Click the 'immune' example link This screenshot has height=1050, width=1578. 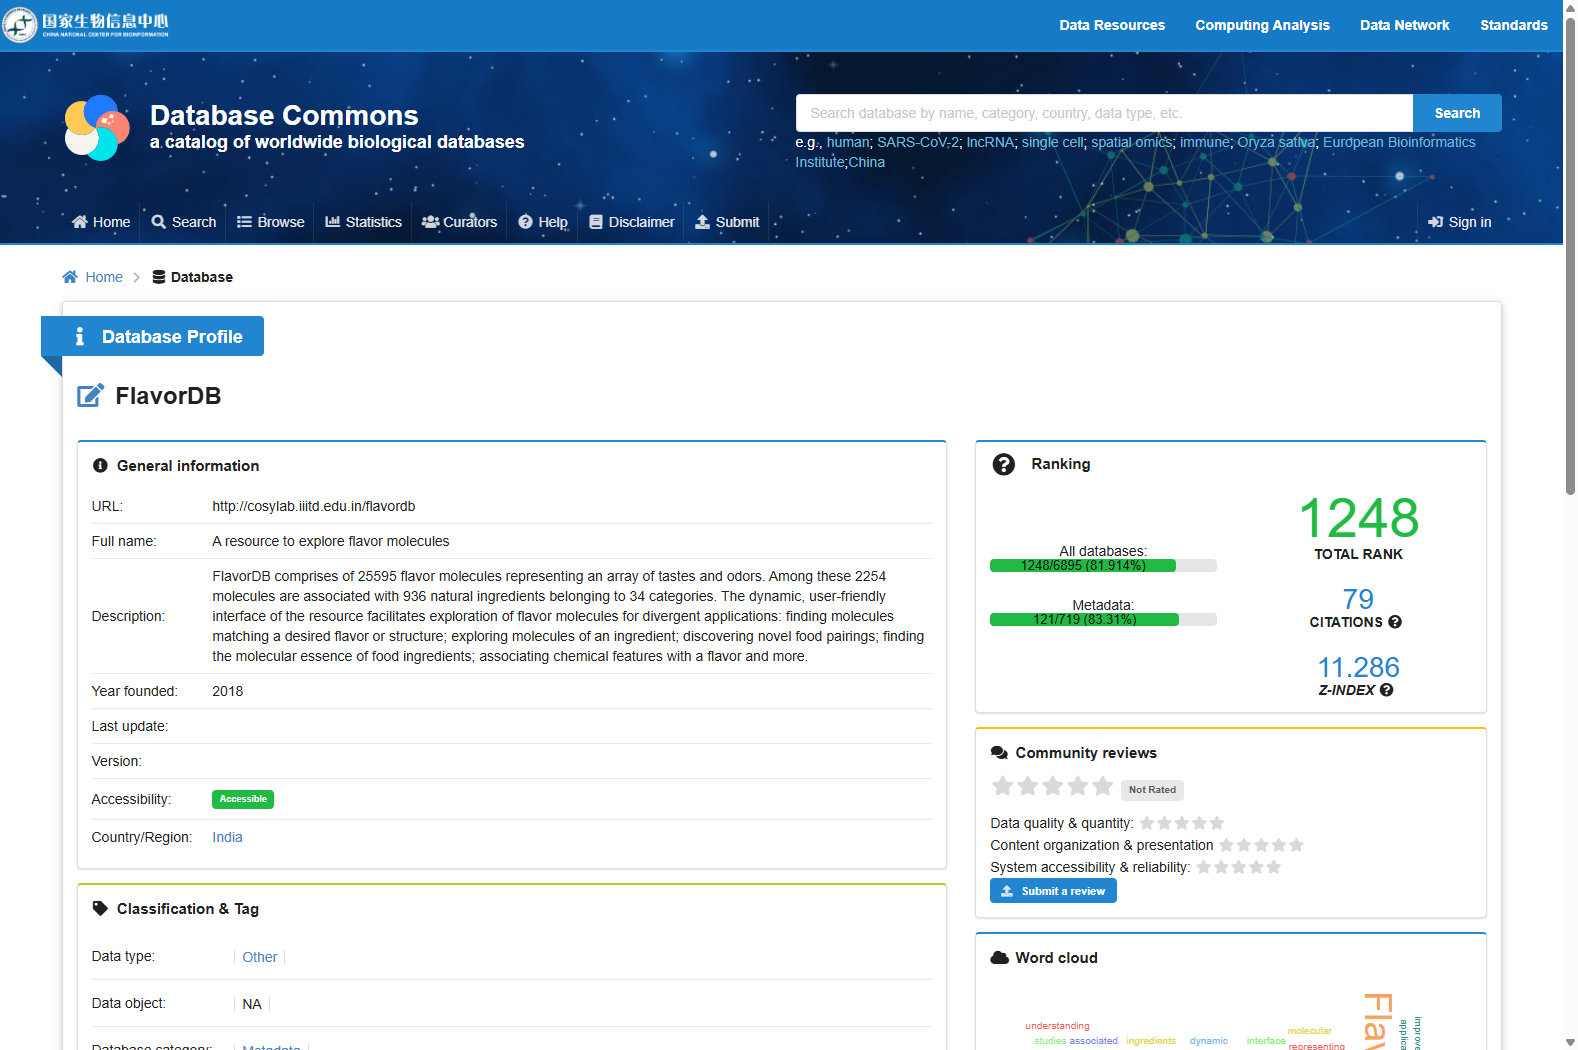point(1205,142)
